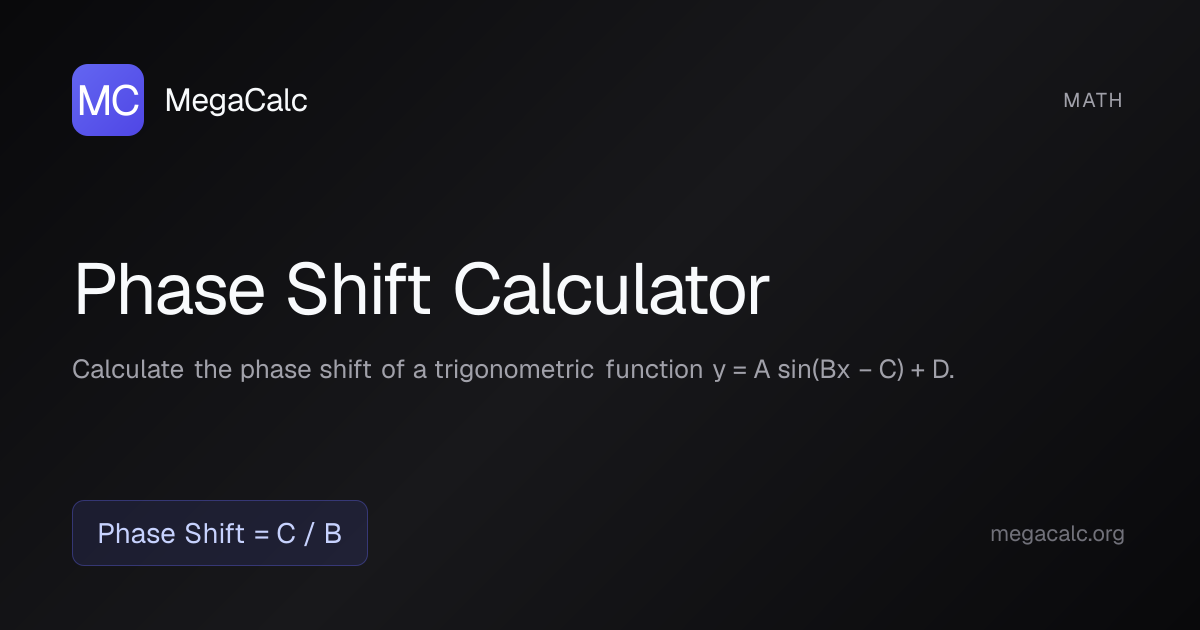This screenshot has height=630, width=1200.
Task: Click the word Shift in the main title
Action: click(358, 291)
